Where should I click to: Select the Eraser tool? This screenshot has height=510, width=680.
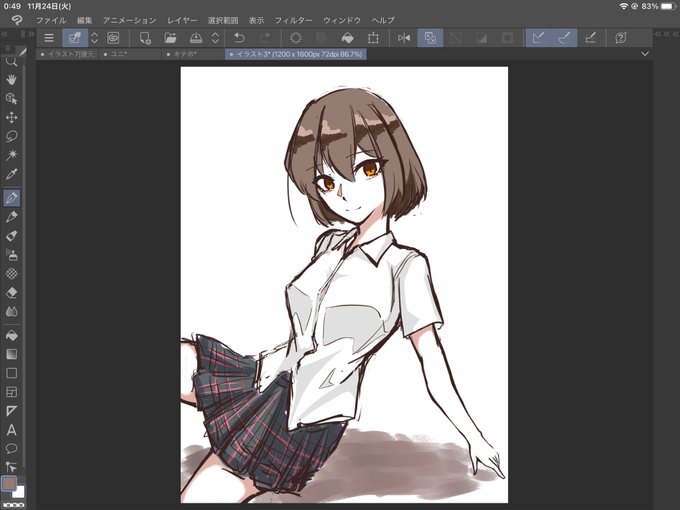(x=11, y=293)
